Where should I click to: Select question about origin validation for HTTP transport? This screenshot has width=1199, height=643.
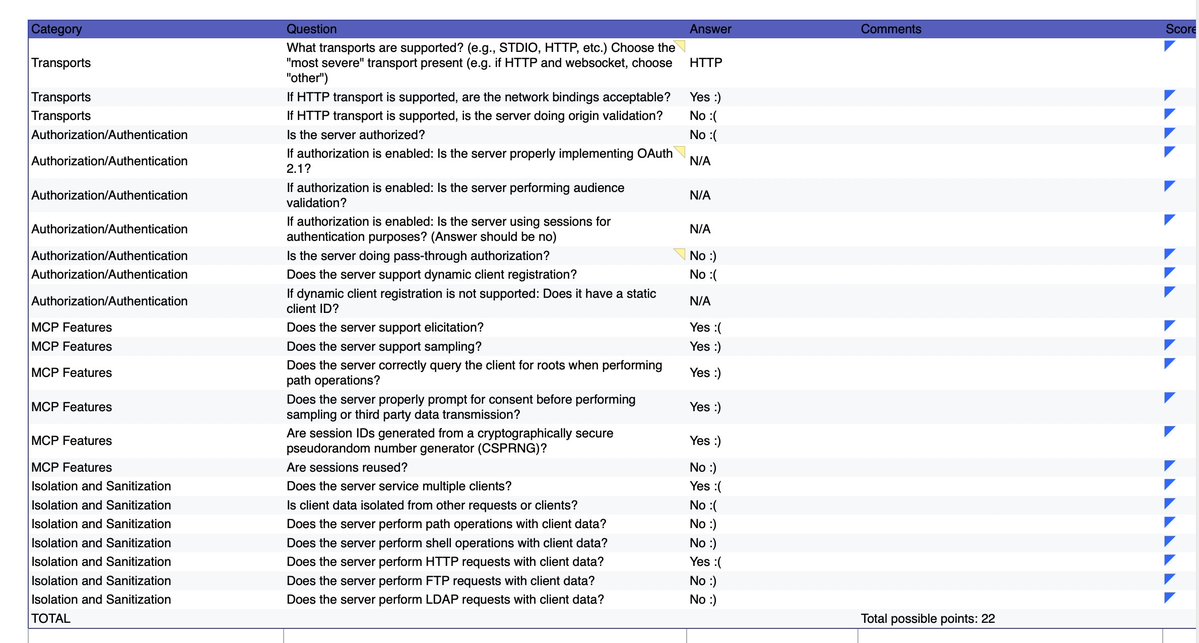coord(474,115)
